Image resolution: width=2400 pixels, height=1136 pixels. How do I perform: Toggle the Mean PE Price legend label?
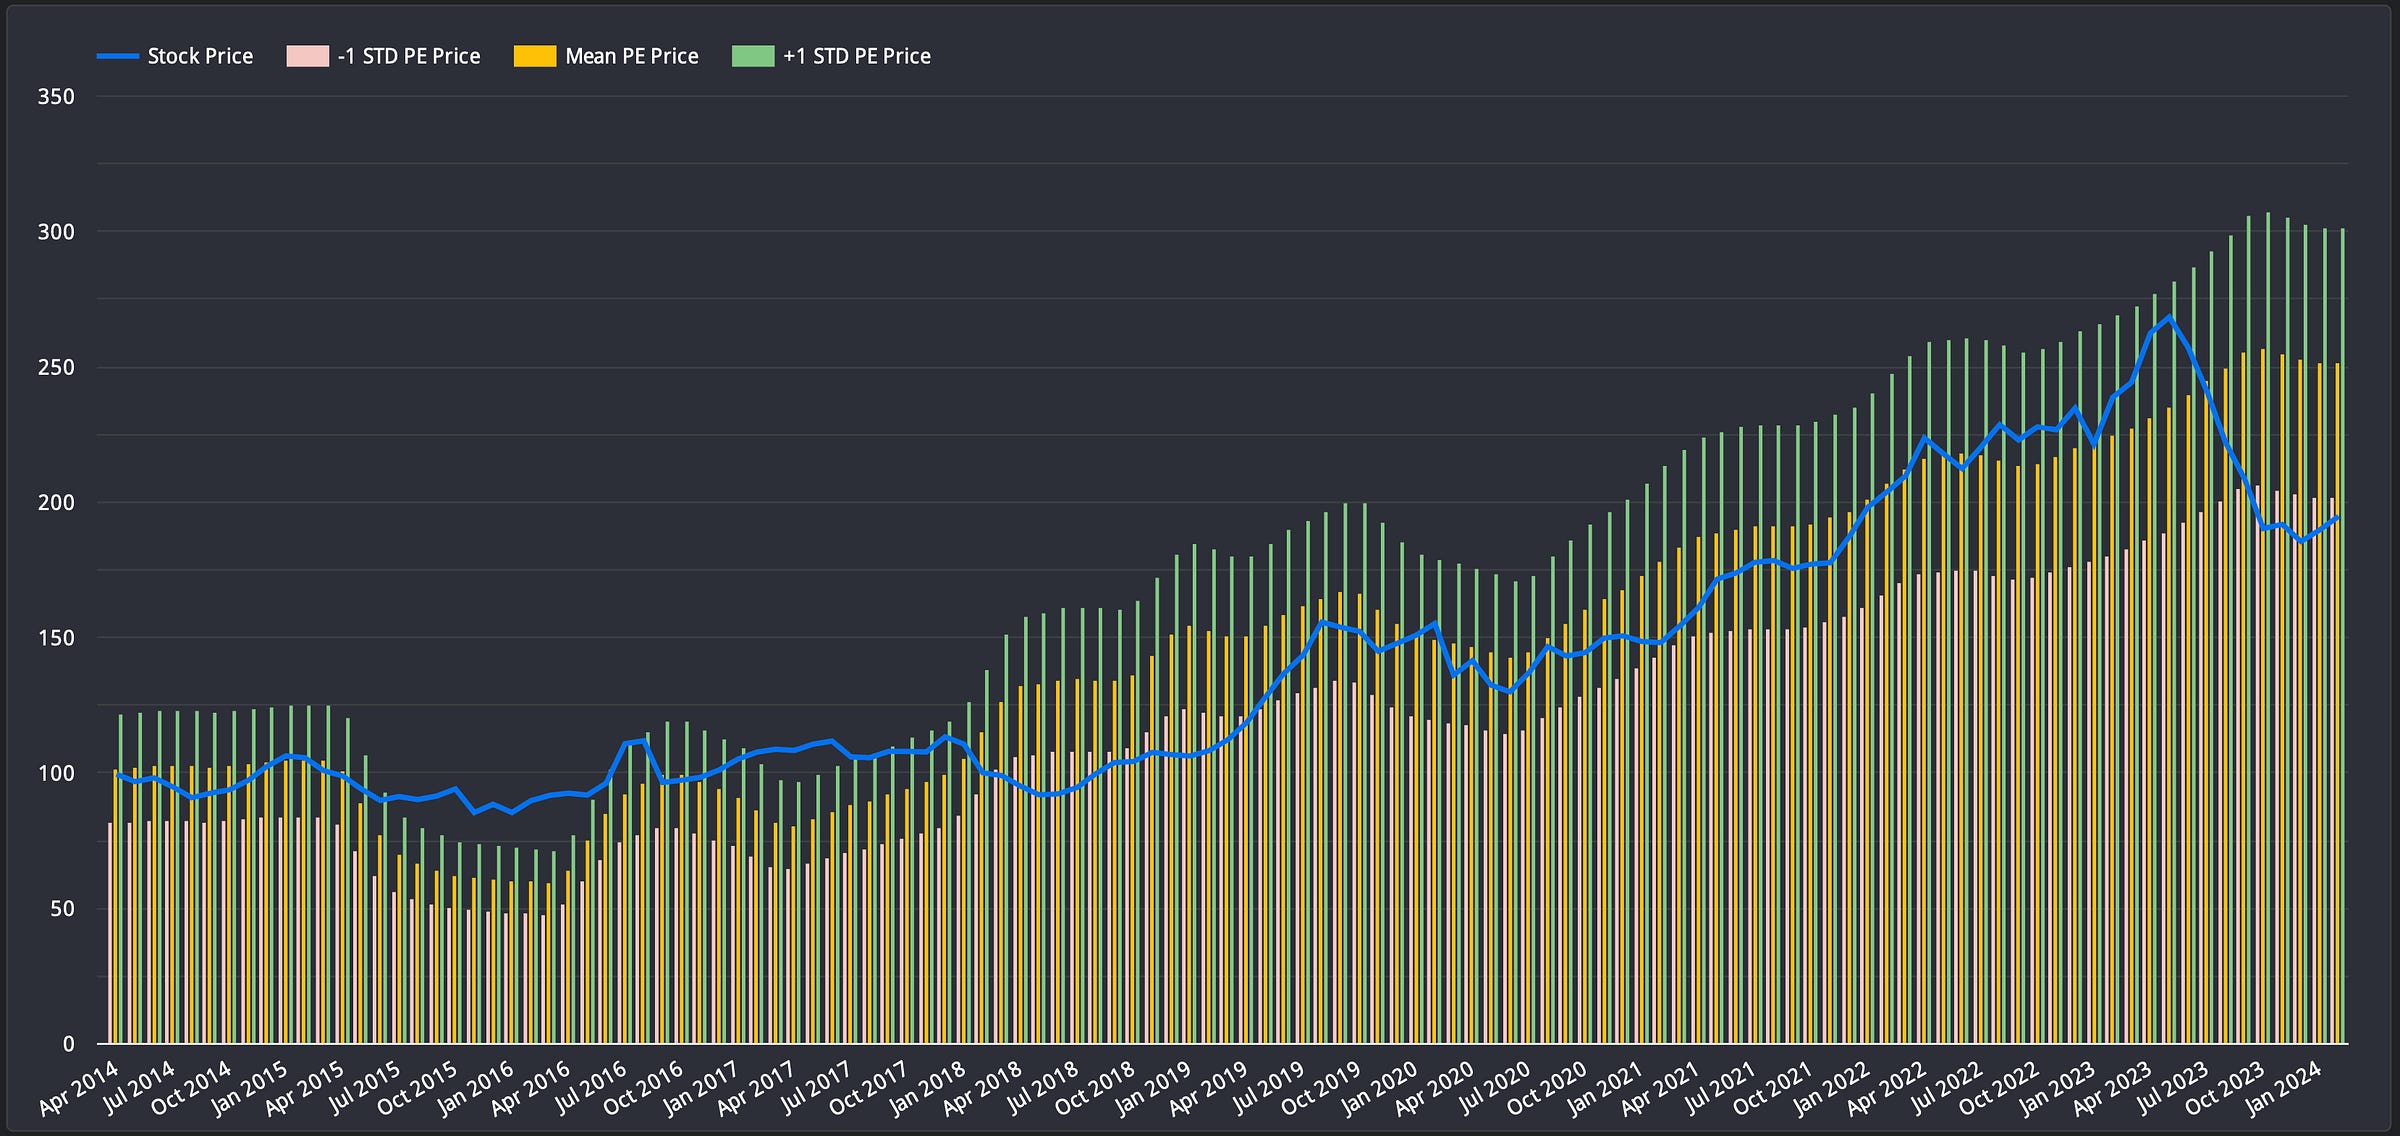[x=631, y=56]
